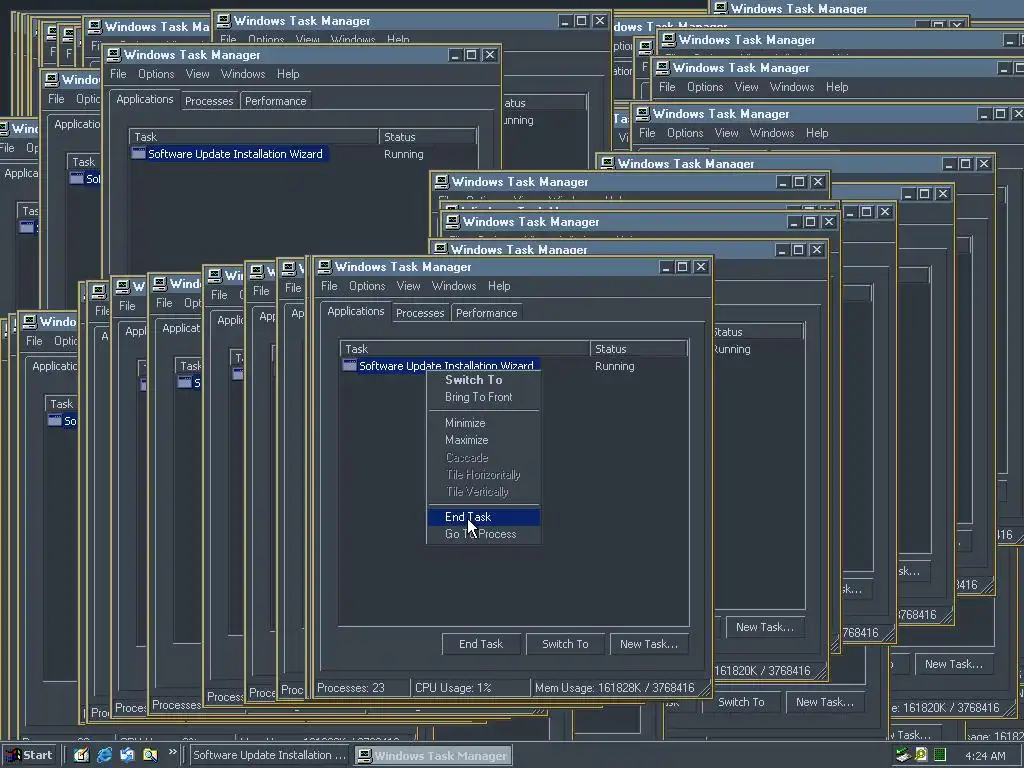The height and width of the screenshot is (768, 1024).
Task: Click the Outlook Express Quick Launch icon
Action: [127, 755]
